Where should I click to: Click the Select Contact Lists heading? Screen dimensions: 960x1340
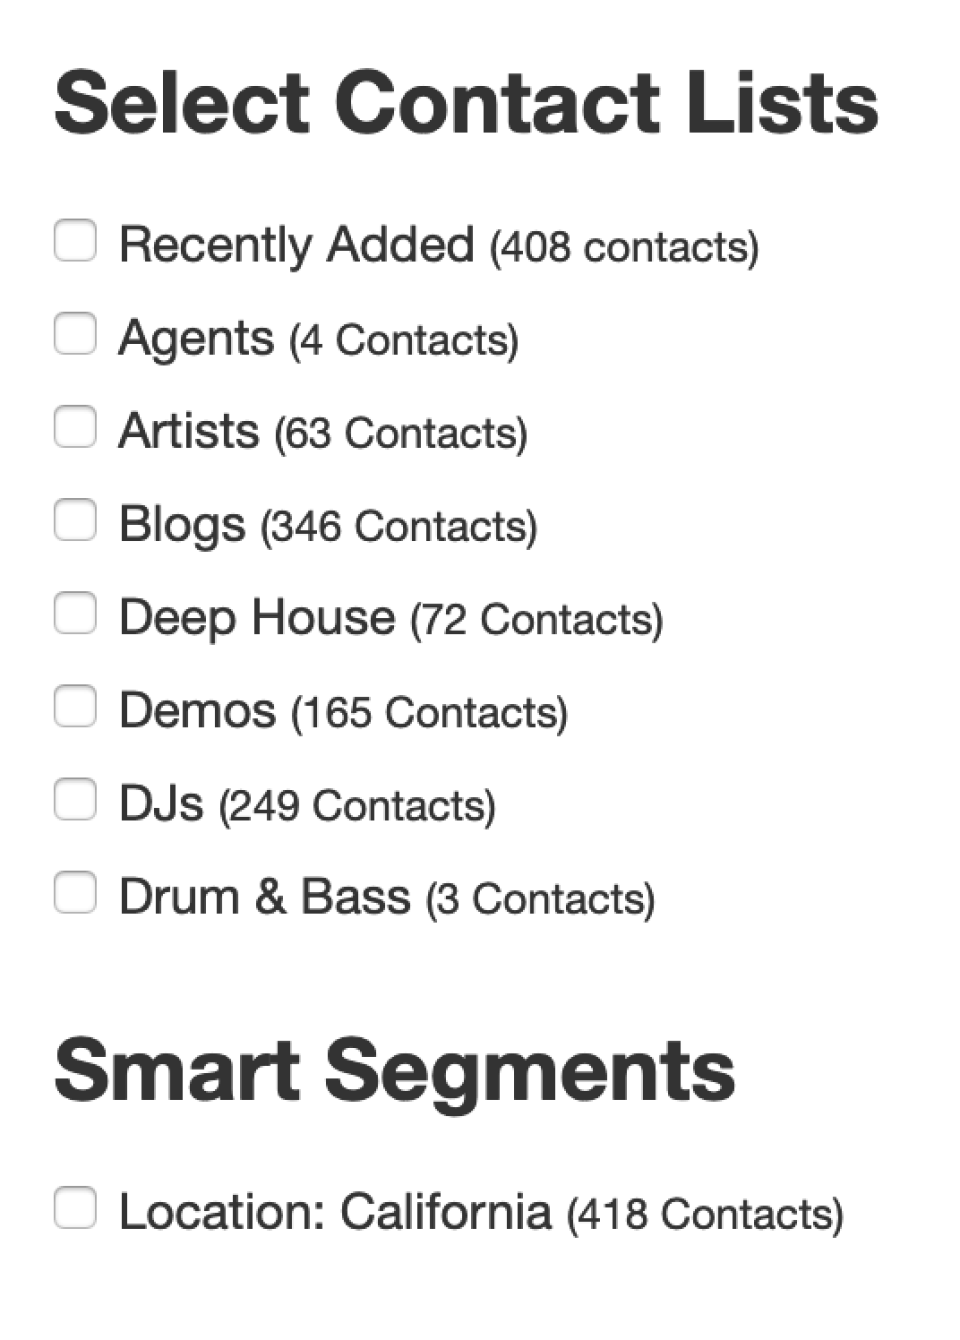466,100
